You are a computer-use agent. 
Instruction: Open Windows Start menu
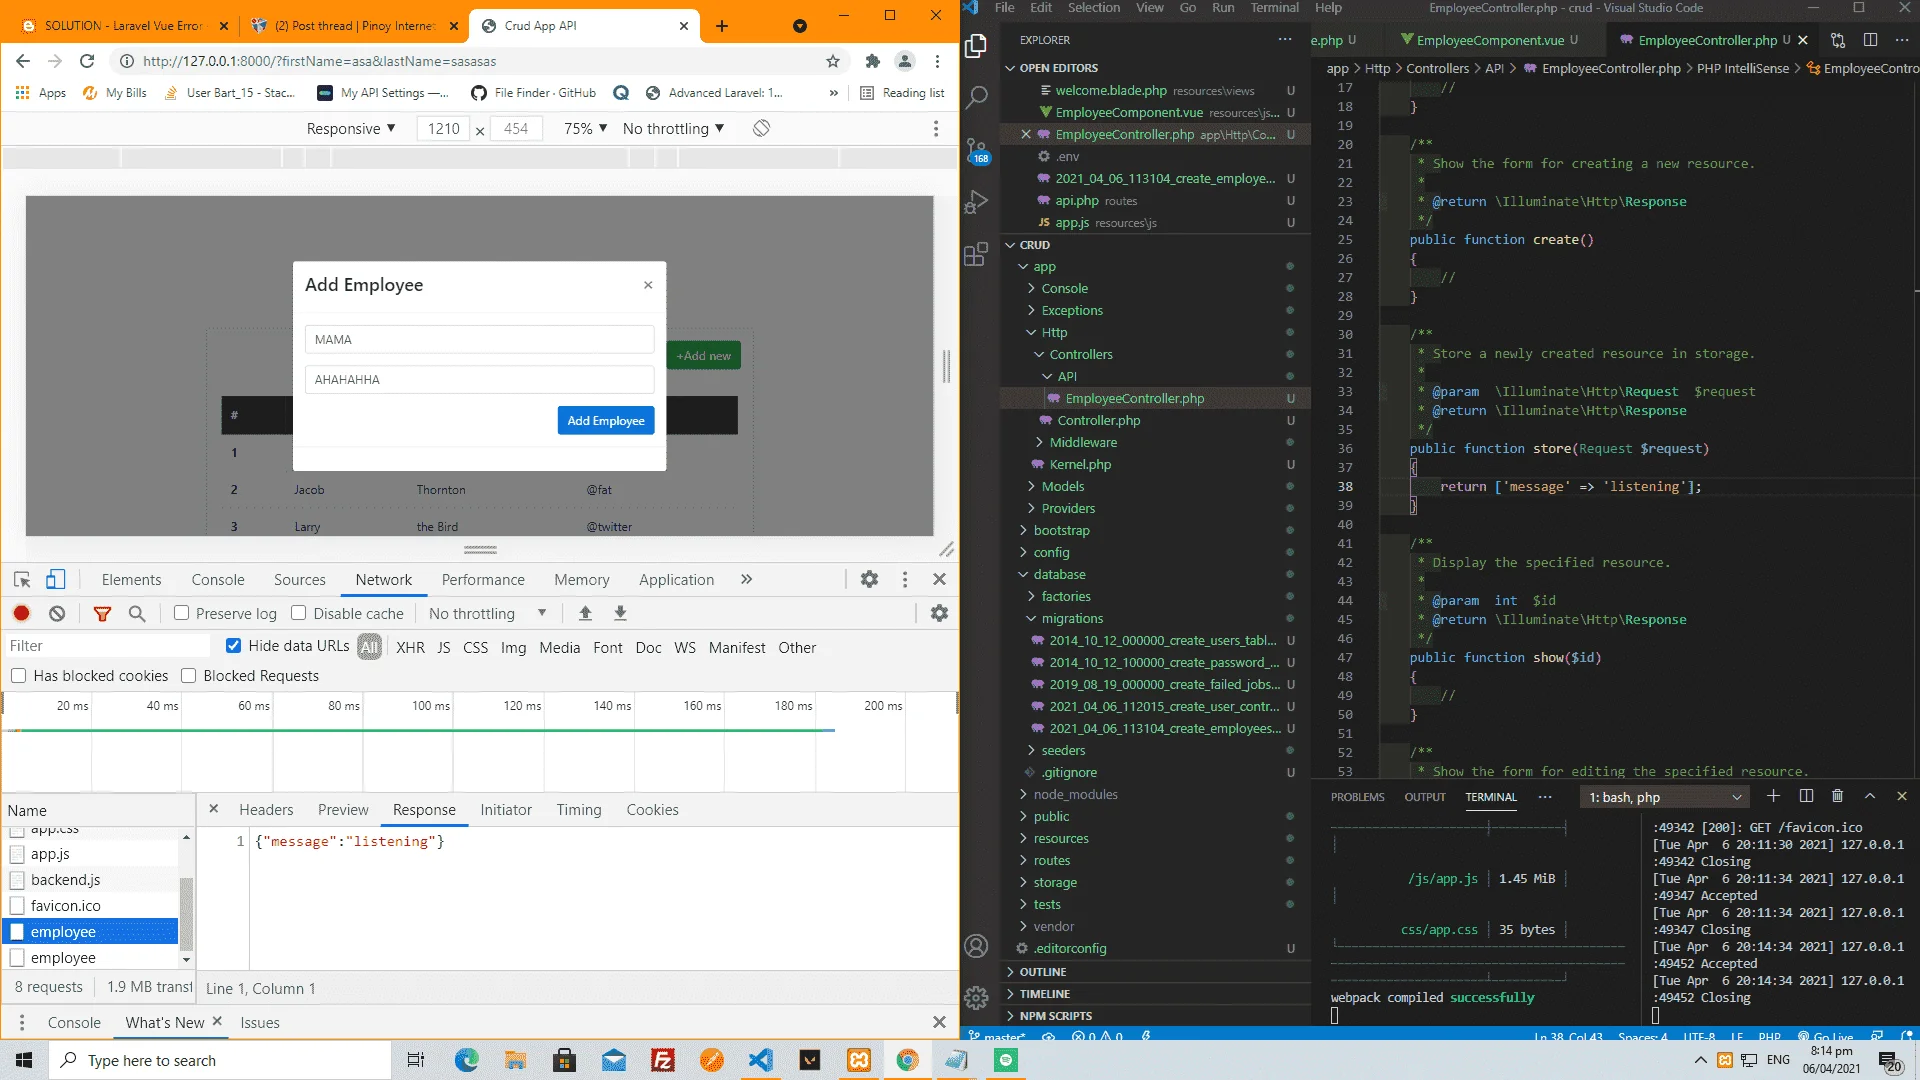(x=24, y=1060)
